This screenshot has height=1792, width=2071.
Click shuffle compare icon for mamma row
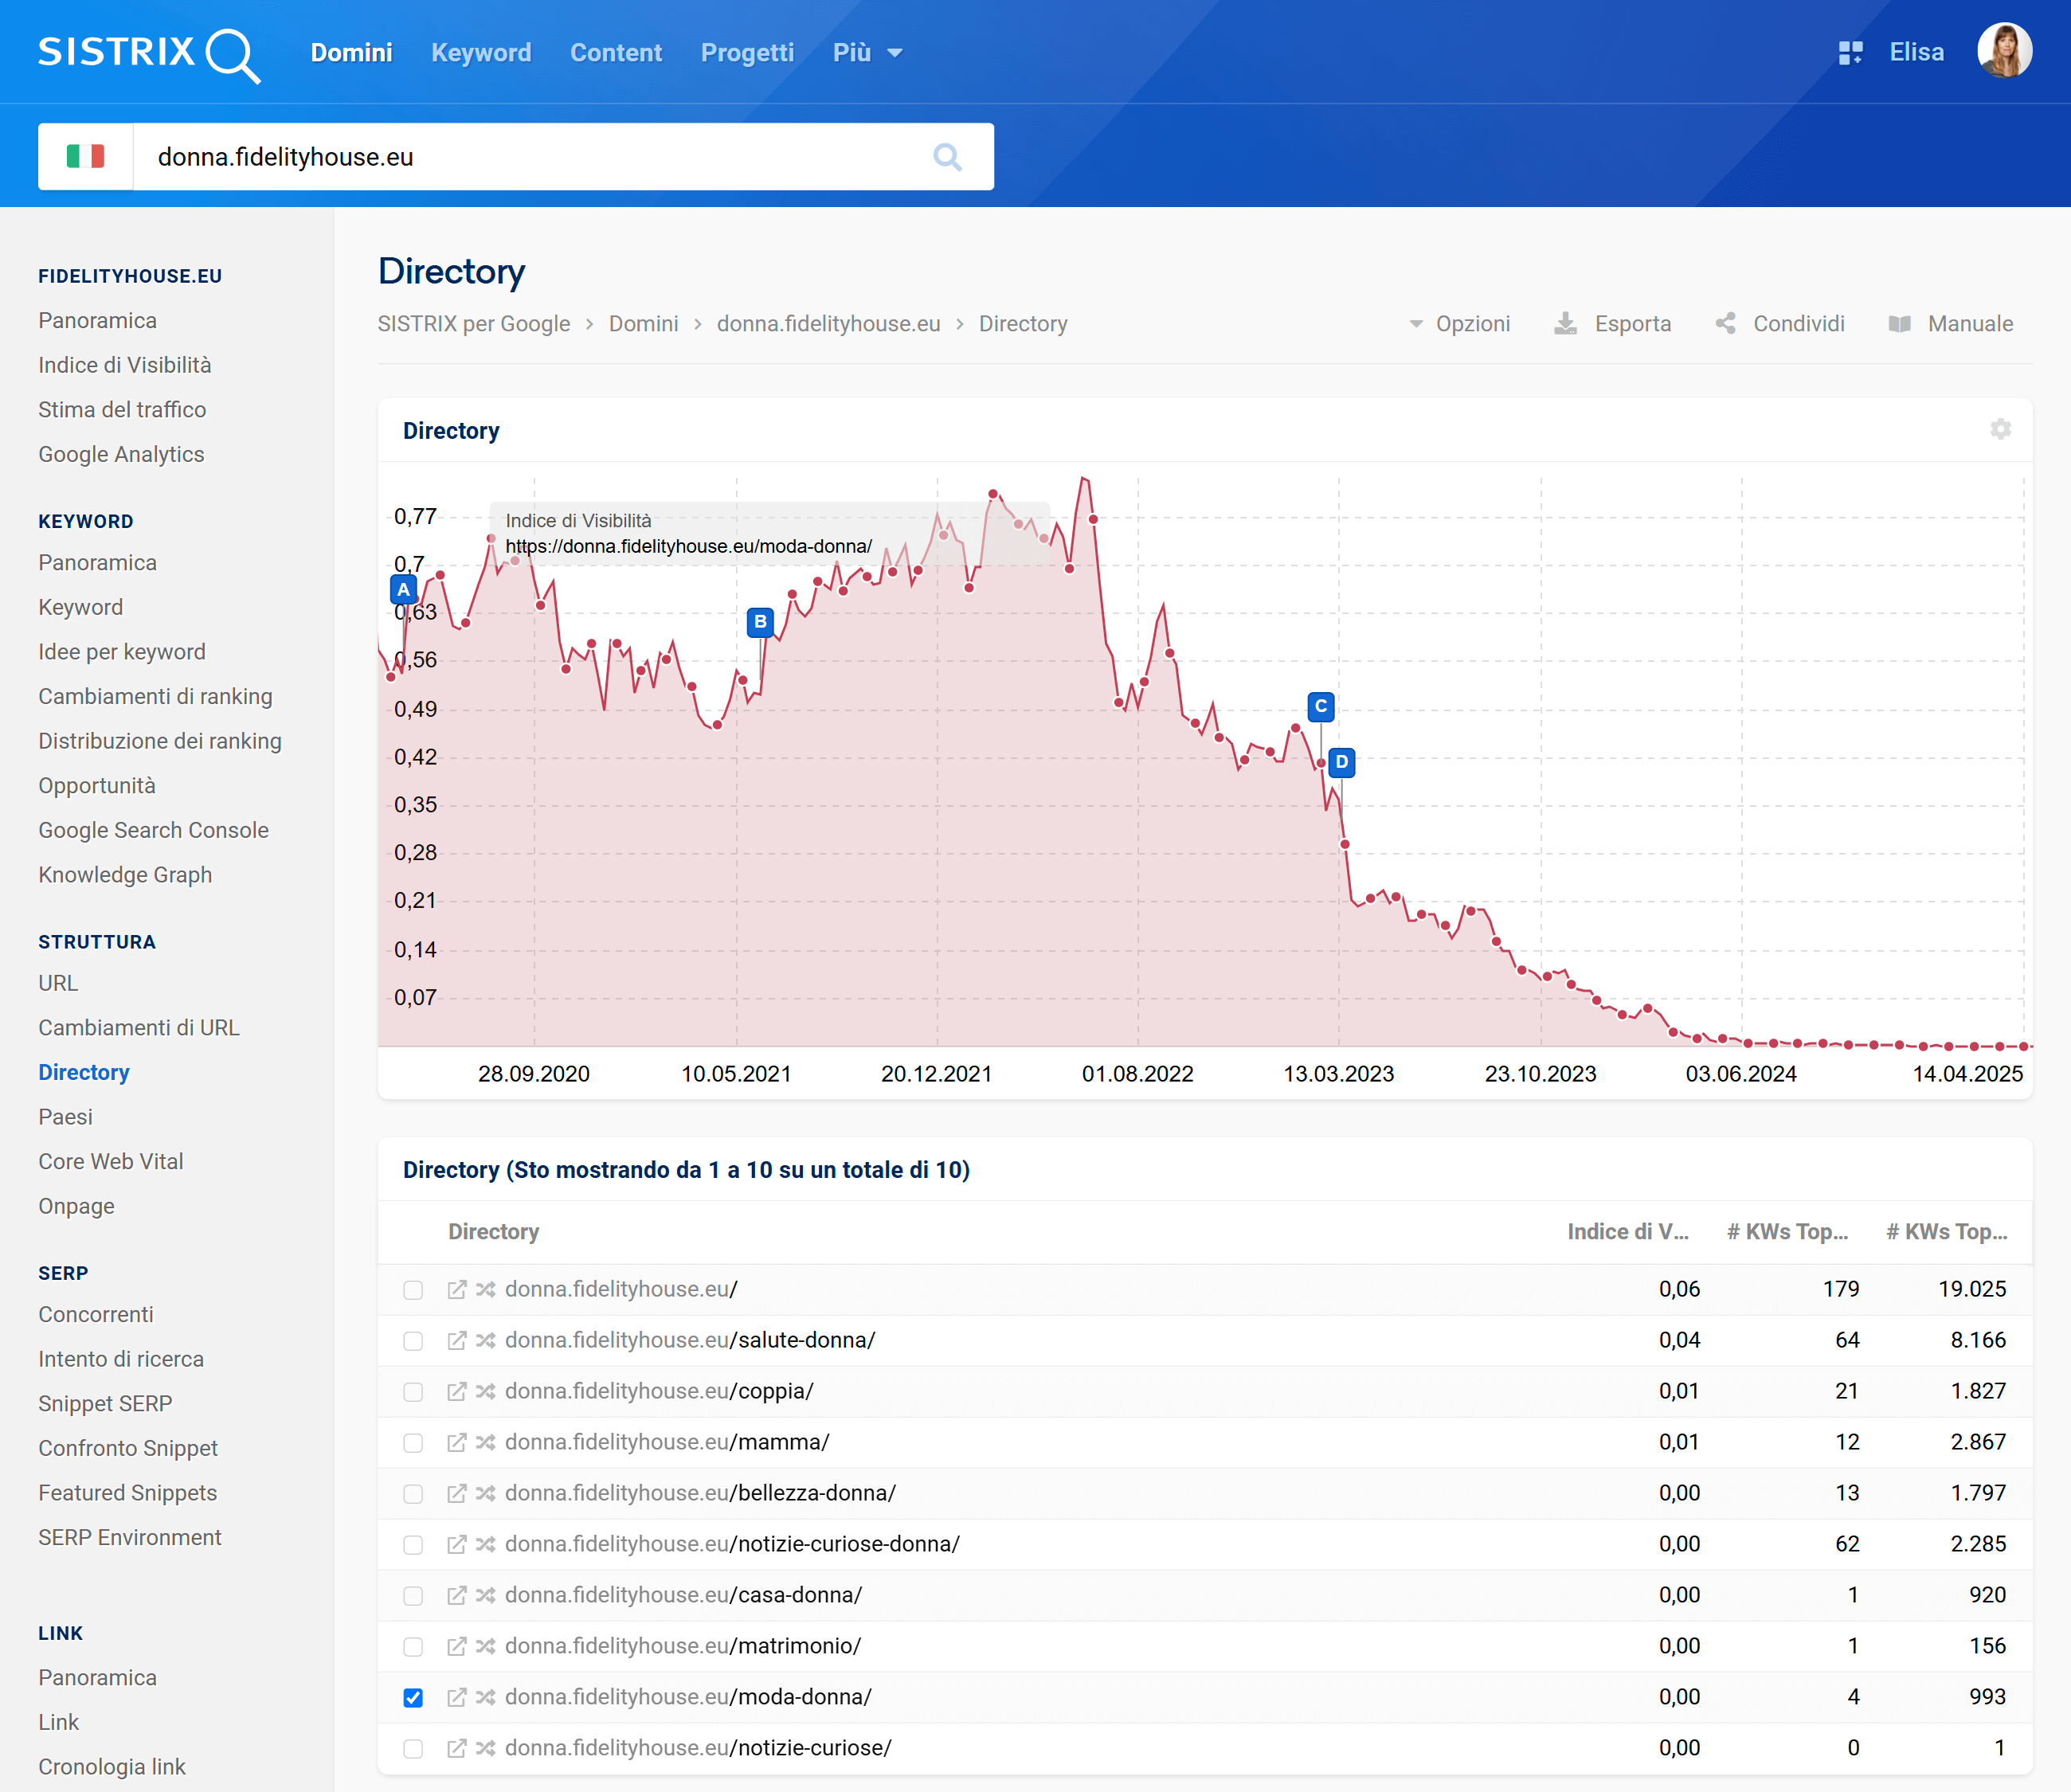pos(485,1442)
